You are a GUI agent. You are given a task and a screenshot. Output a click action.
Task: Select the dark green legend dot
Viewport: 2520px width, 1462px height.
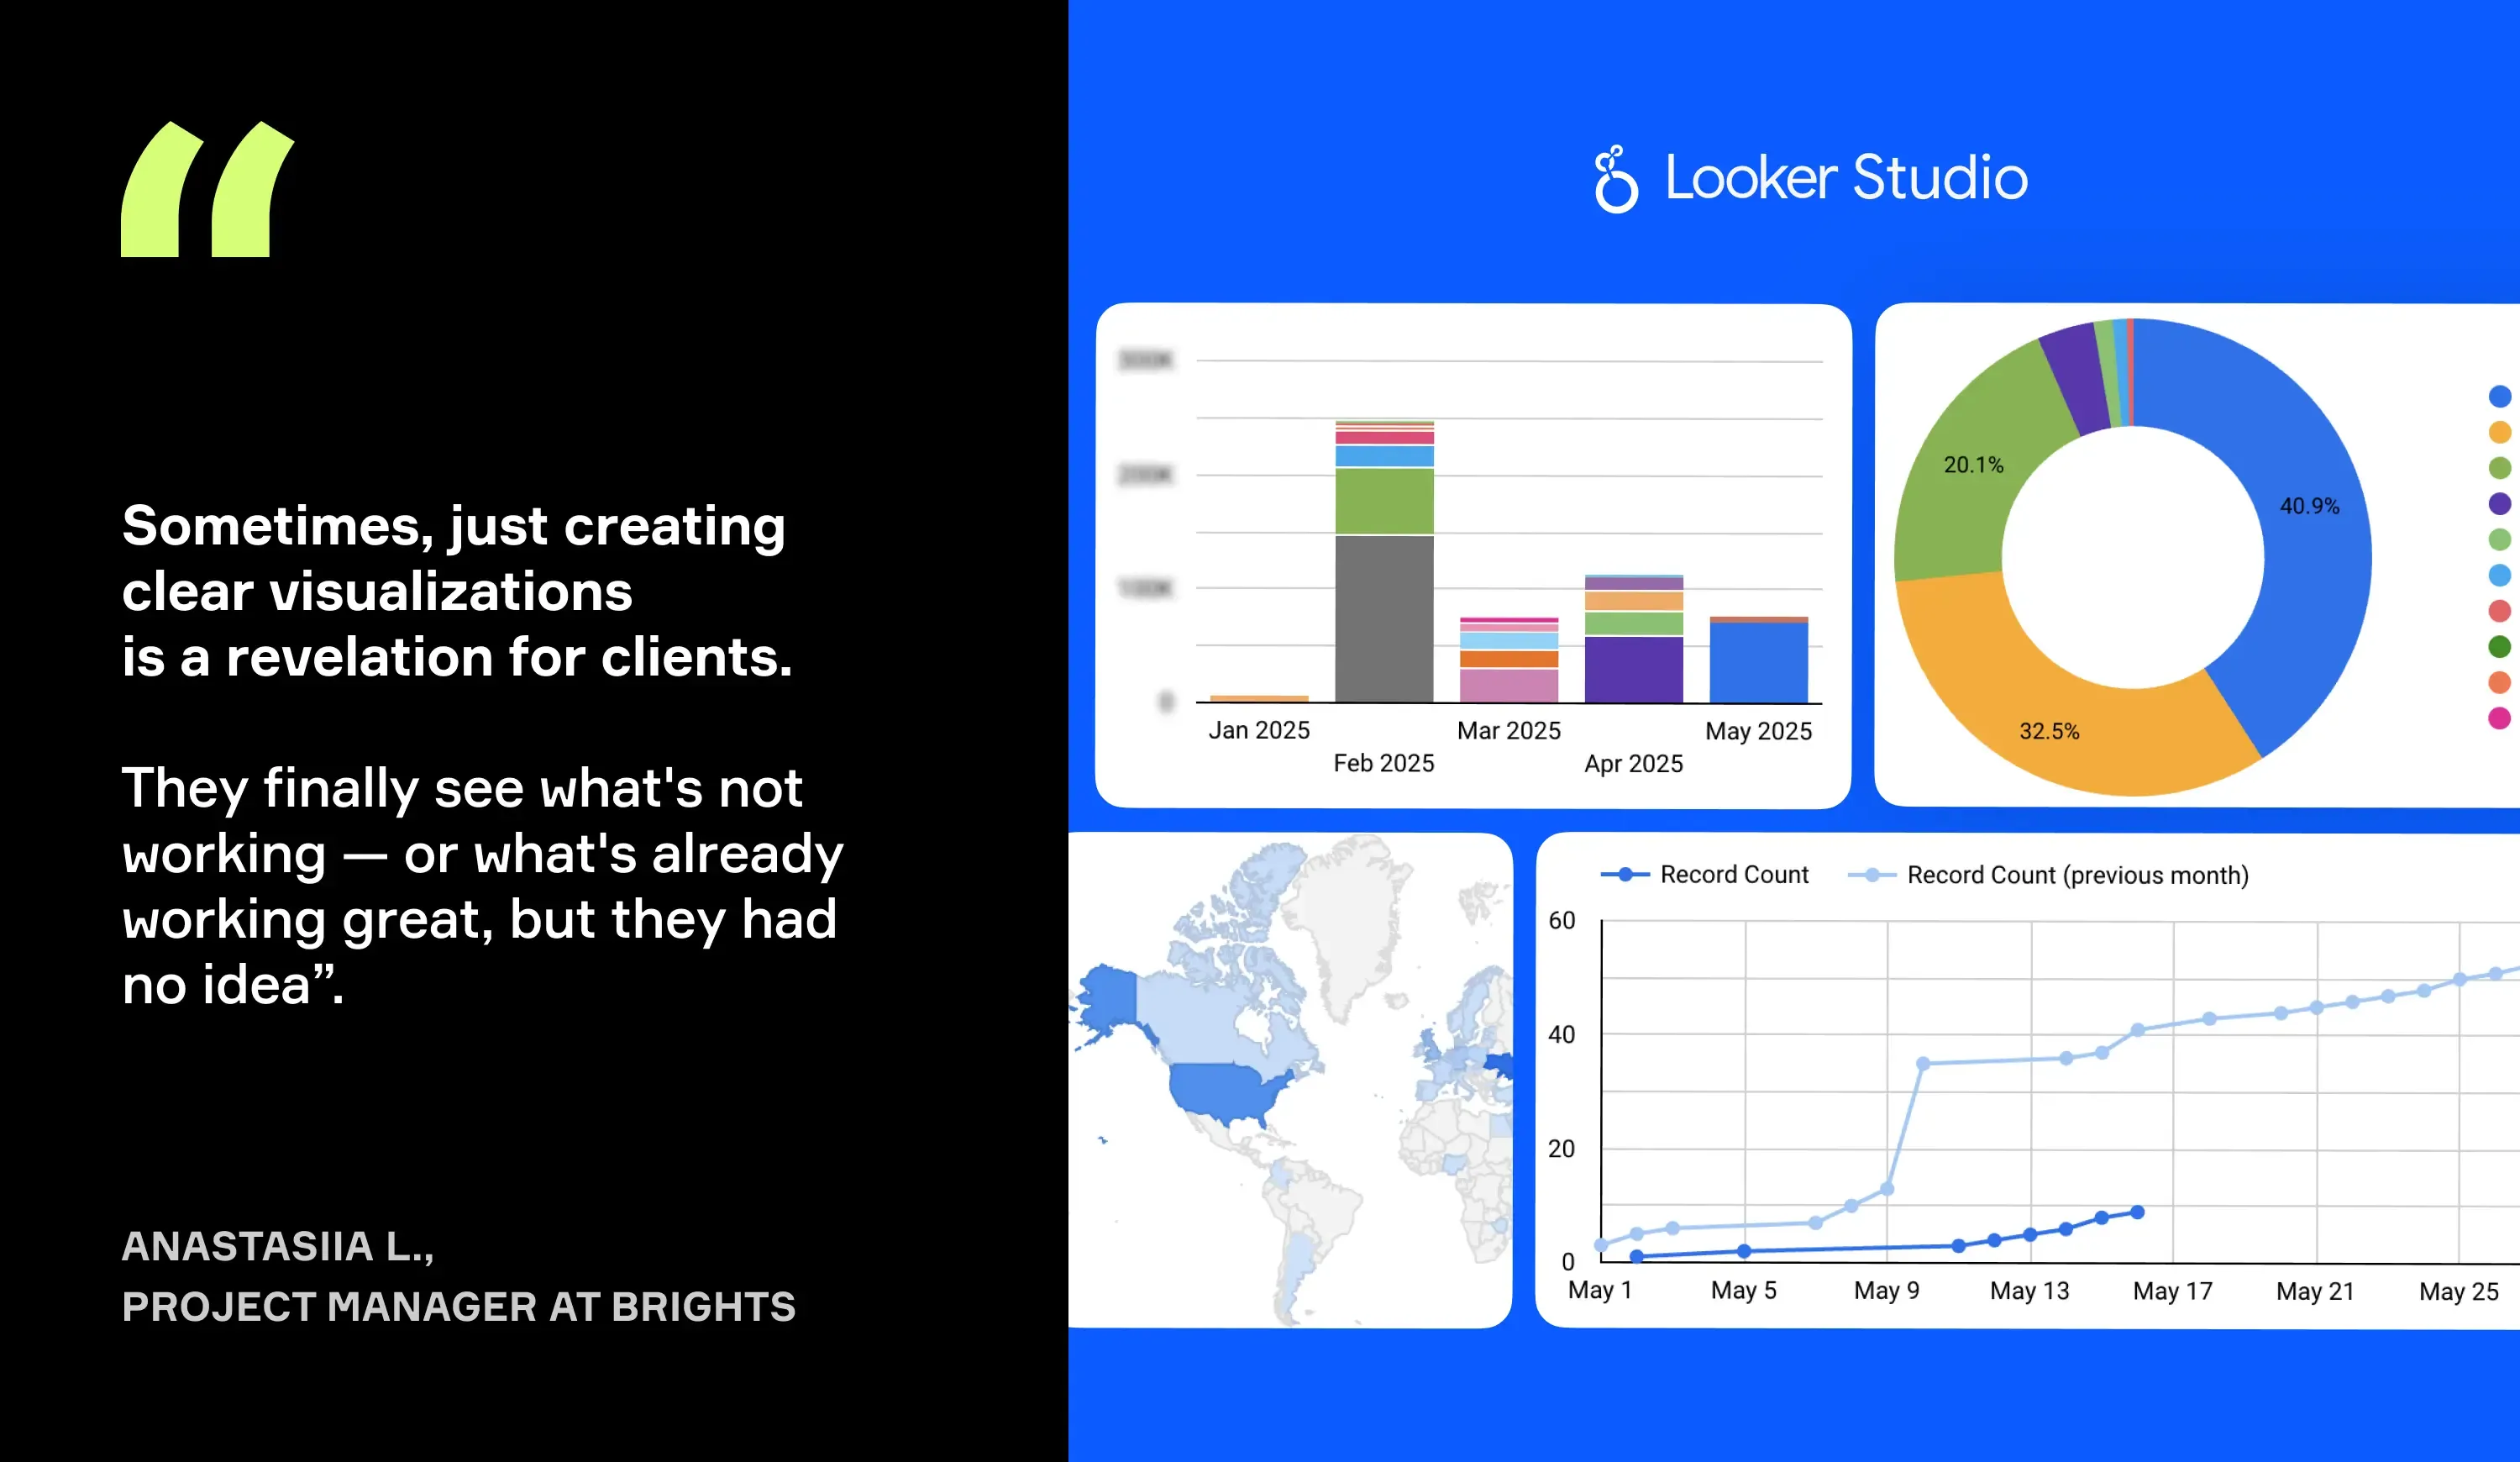[x=2499, y=646]
